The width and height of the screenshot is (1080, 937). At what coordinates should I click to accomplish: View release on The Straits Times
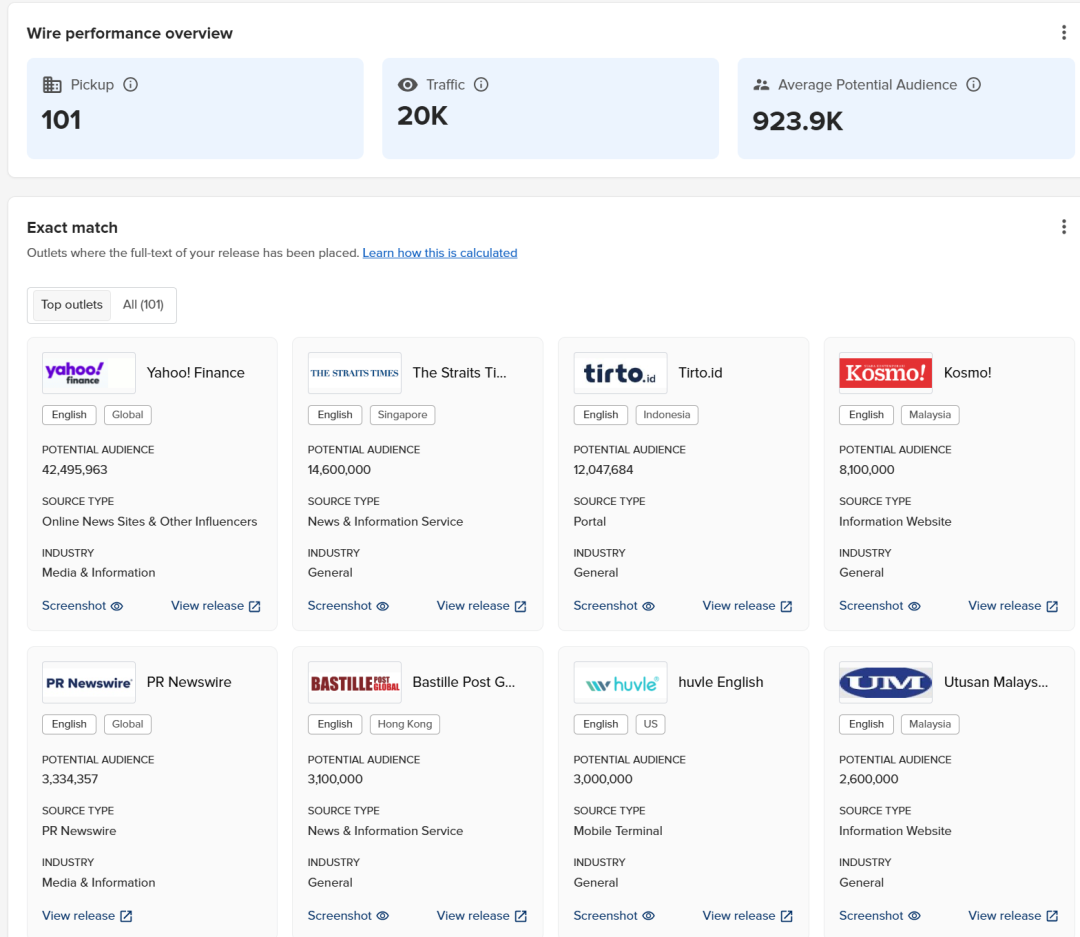pyautogui.click(x=481, y=606)
